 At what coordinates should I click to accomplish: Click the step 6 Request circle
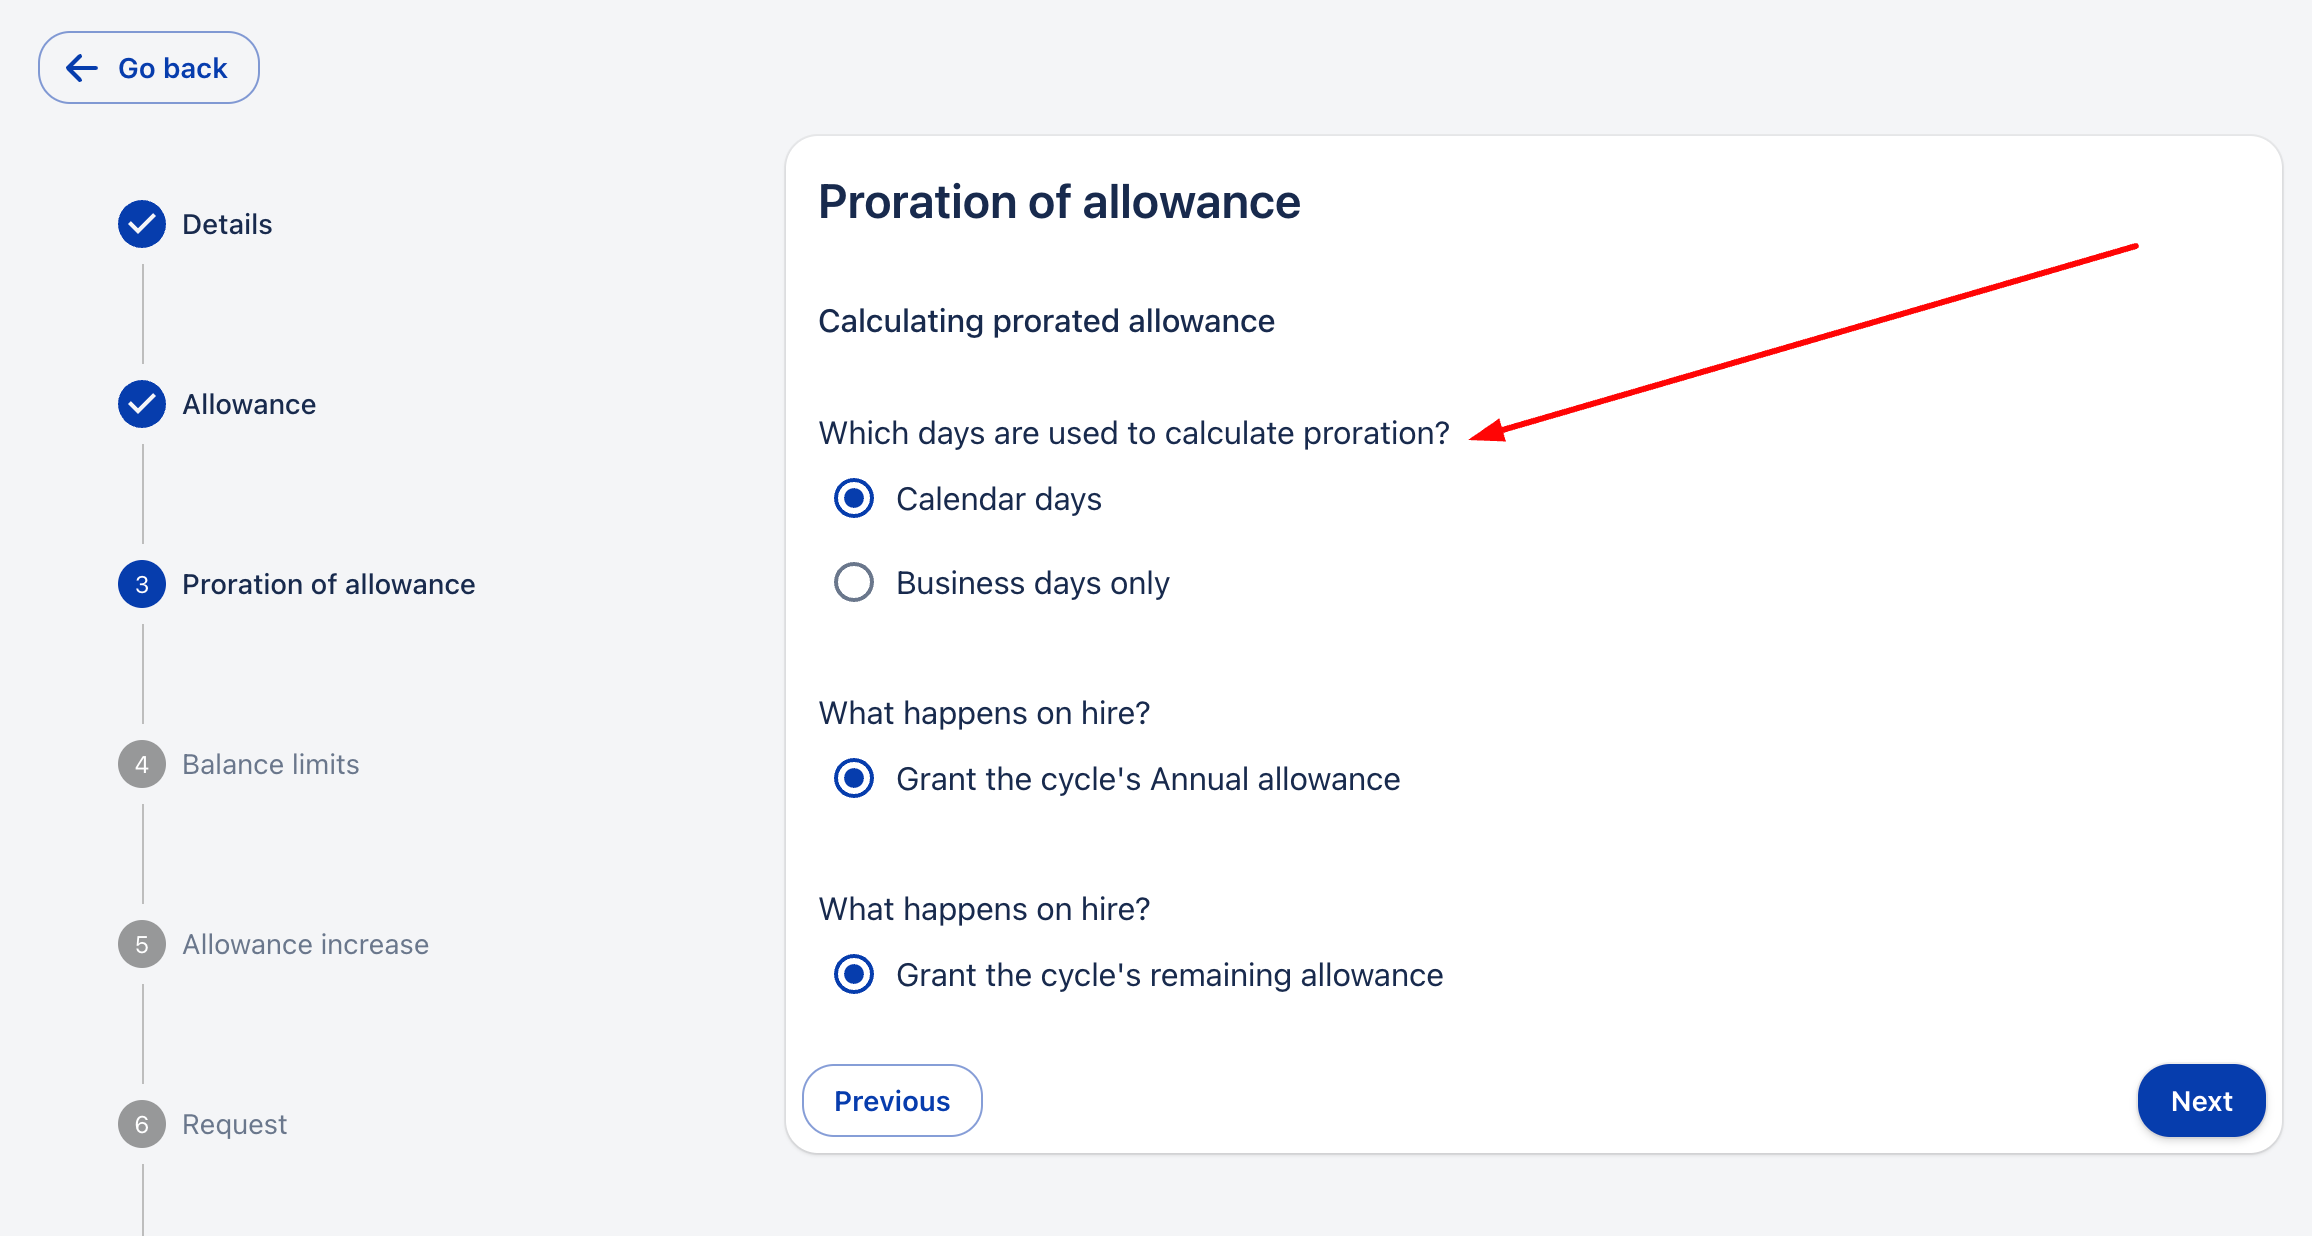click(x=142, y=1124)
